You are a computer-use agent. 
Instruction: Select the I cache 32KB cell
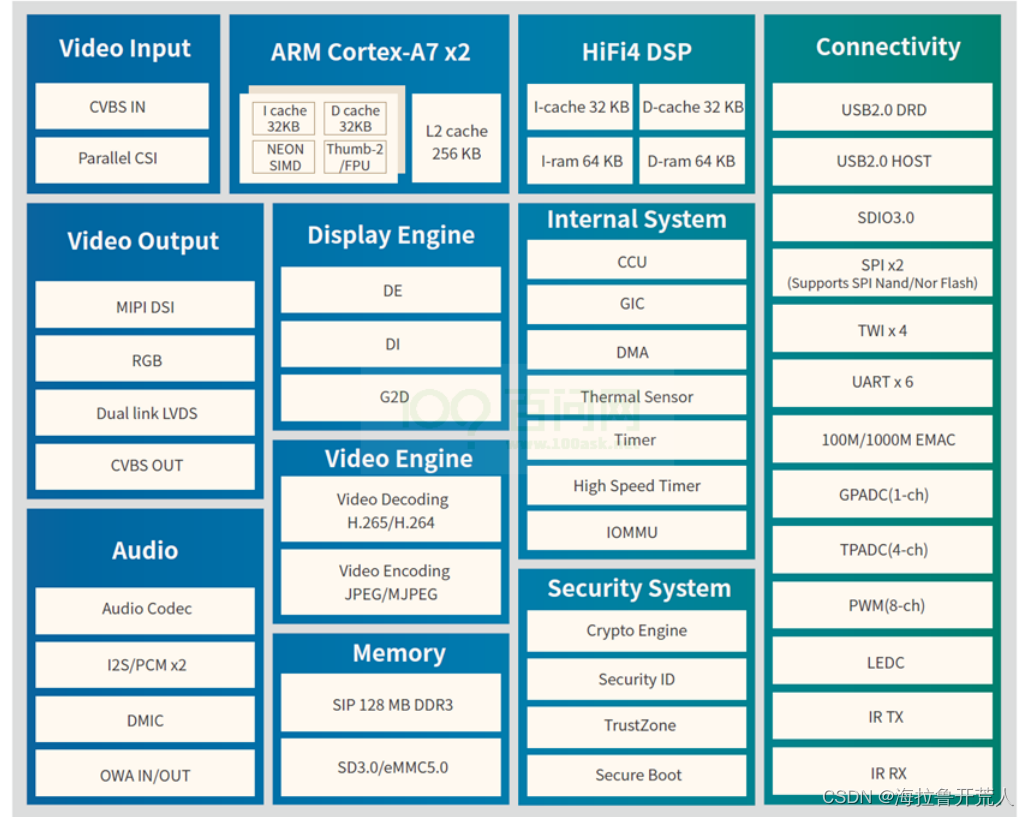[284, 118]
